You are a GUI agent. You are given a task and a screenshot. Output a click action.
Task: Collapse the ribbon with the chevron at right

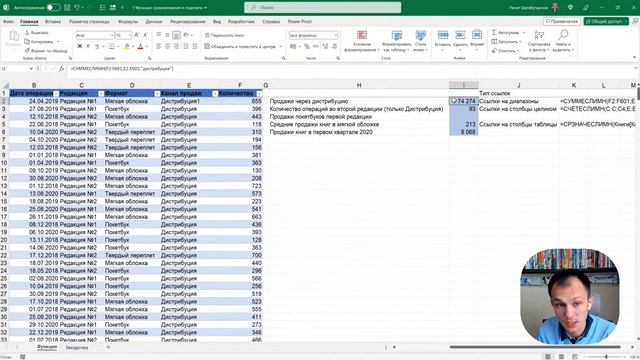(634, 57)
